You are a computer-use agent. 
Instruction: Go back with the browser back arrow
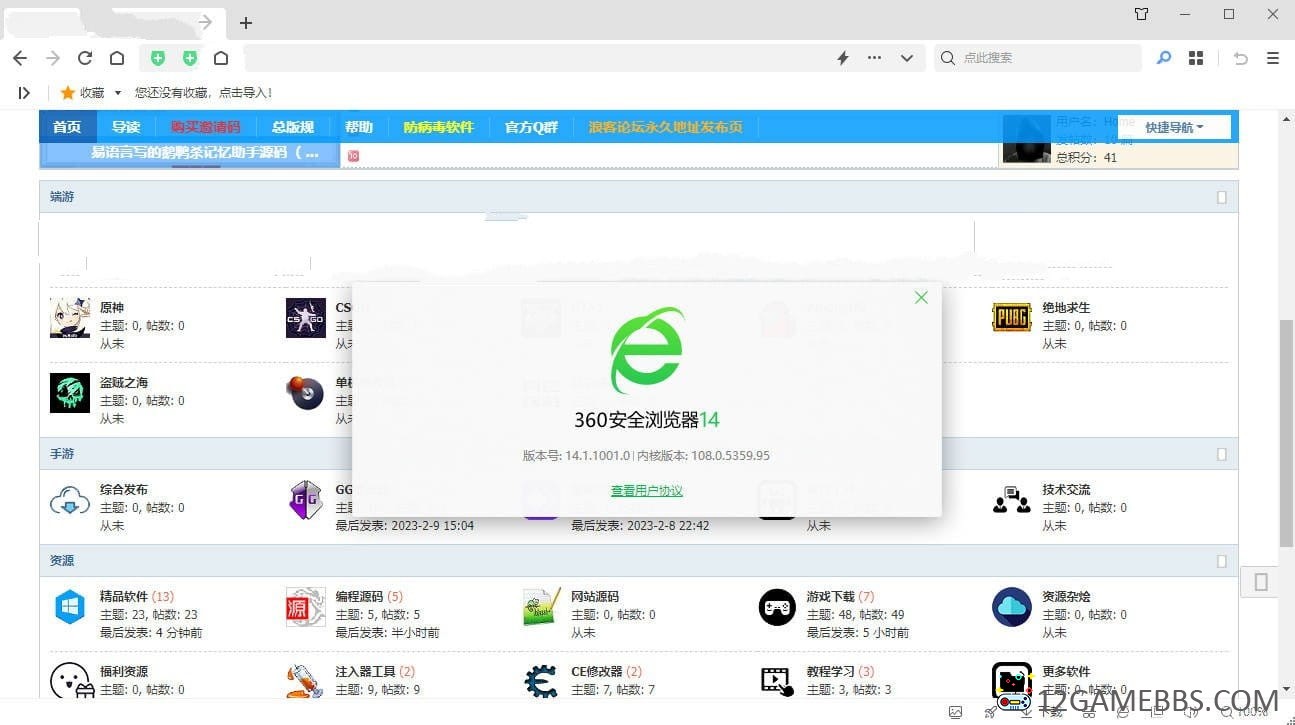tap(20, 58)
